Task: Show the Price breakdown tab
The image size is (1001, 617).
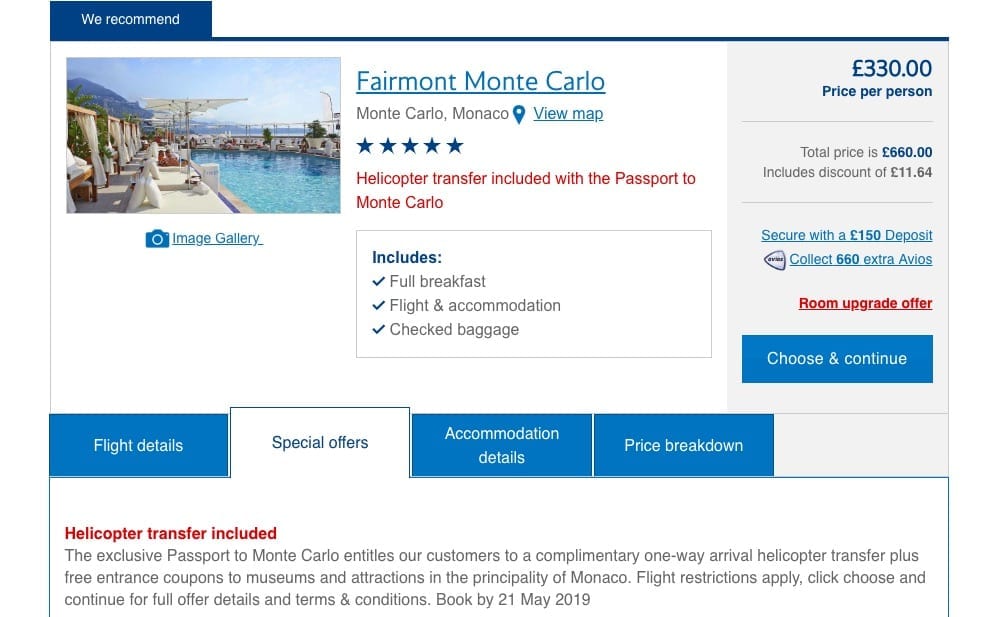Action: (x=683, y=446)
